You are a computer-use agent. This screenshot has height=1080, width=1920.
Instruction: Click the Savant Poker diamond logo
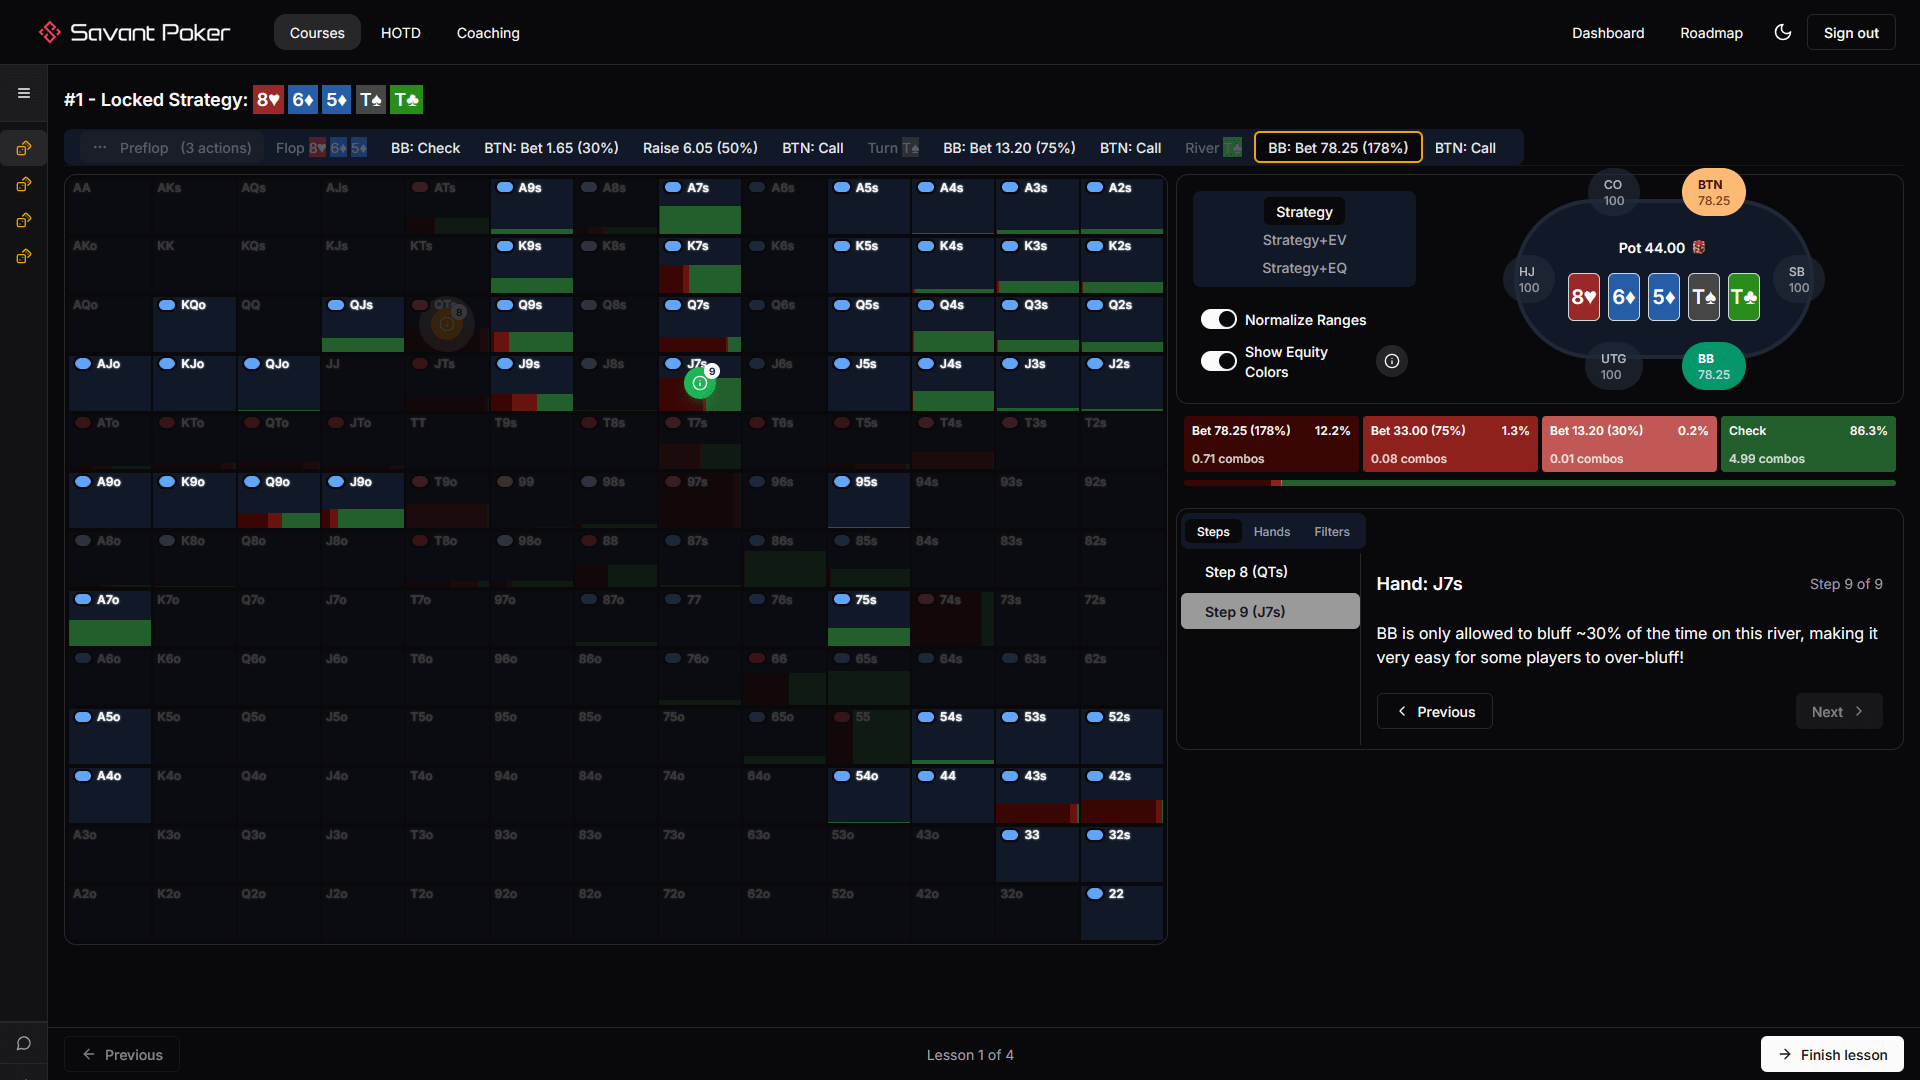[49, 31]
